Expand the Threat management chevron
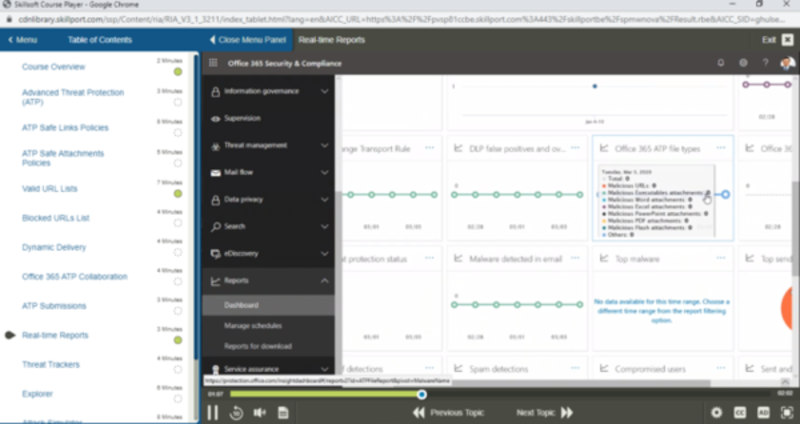This screenshot has width=800, height=424. tap(324, 145)
